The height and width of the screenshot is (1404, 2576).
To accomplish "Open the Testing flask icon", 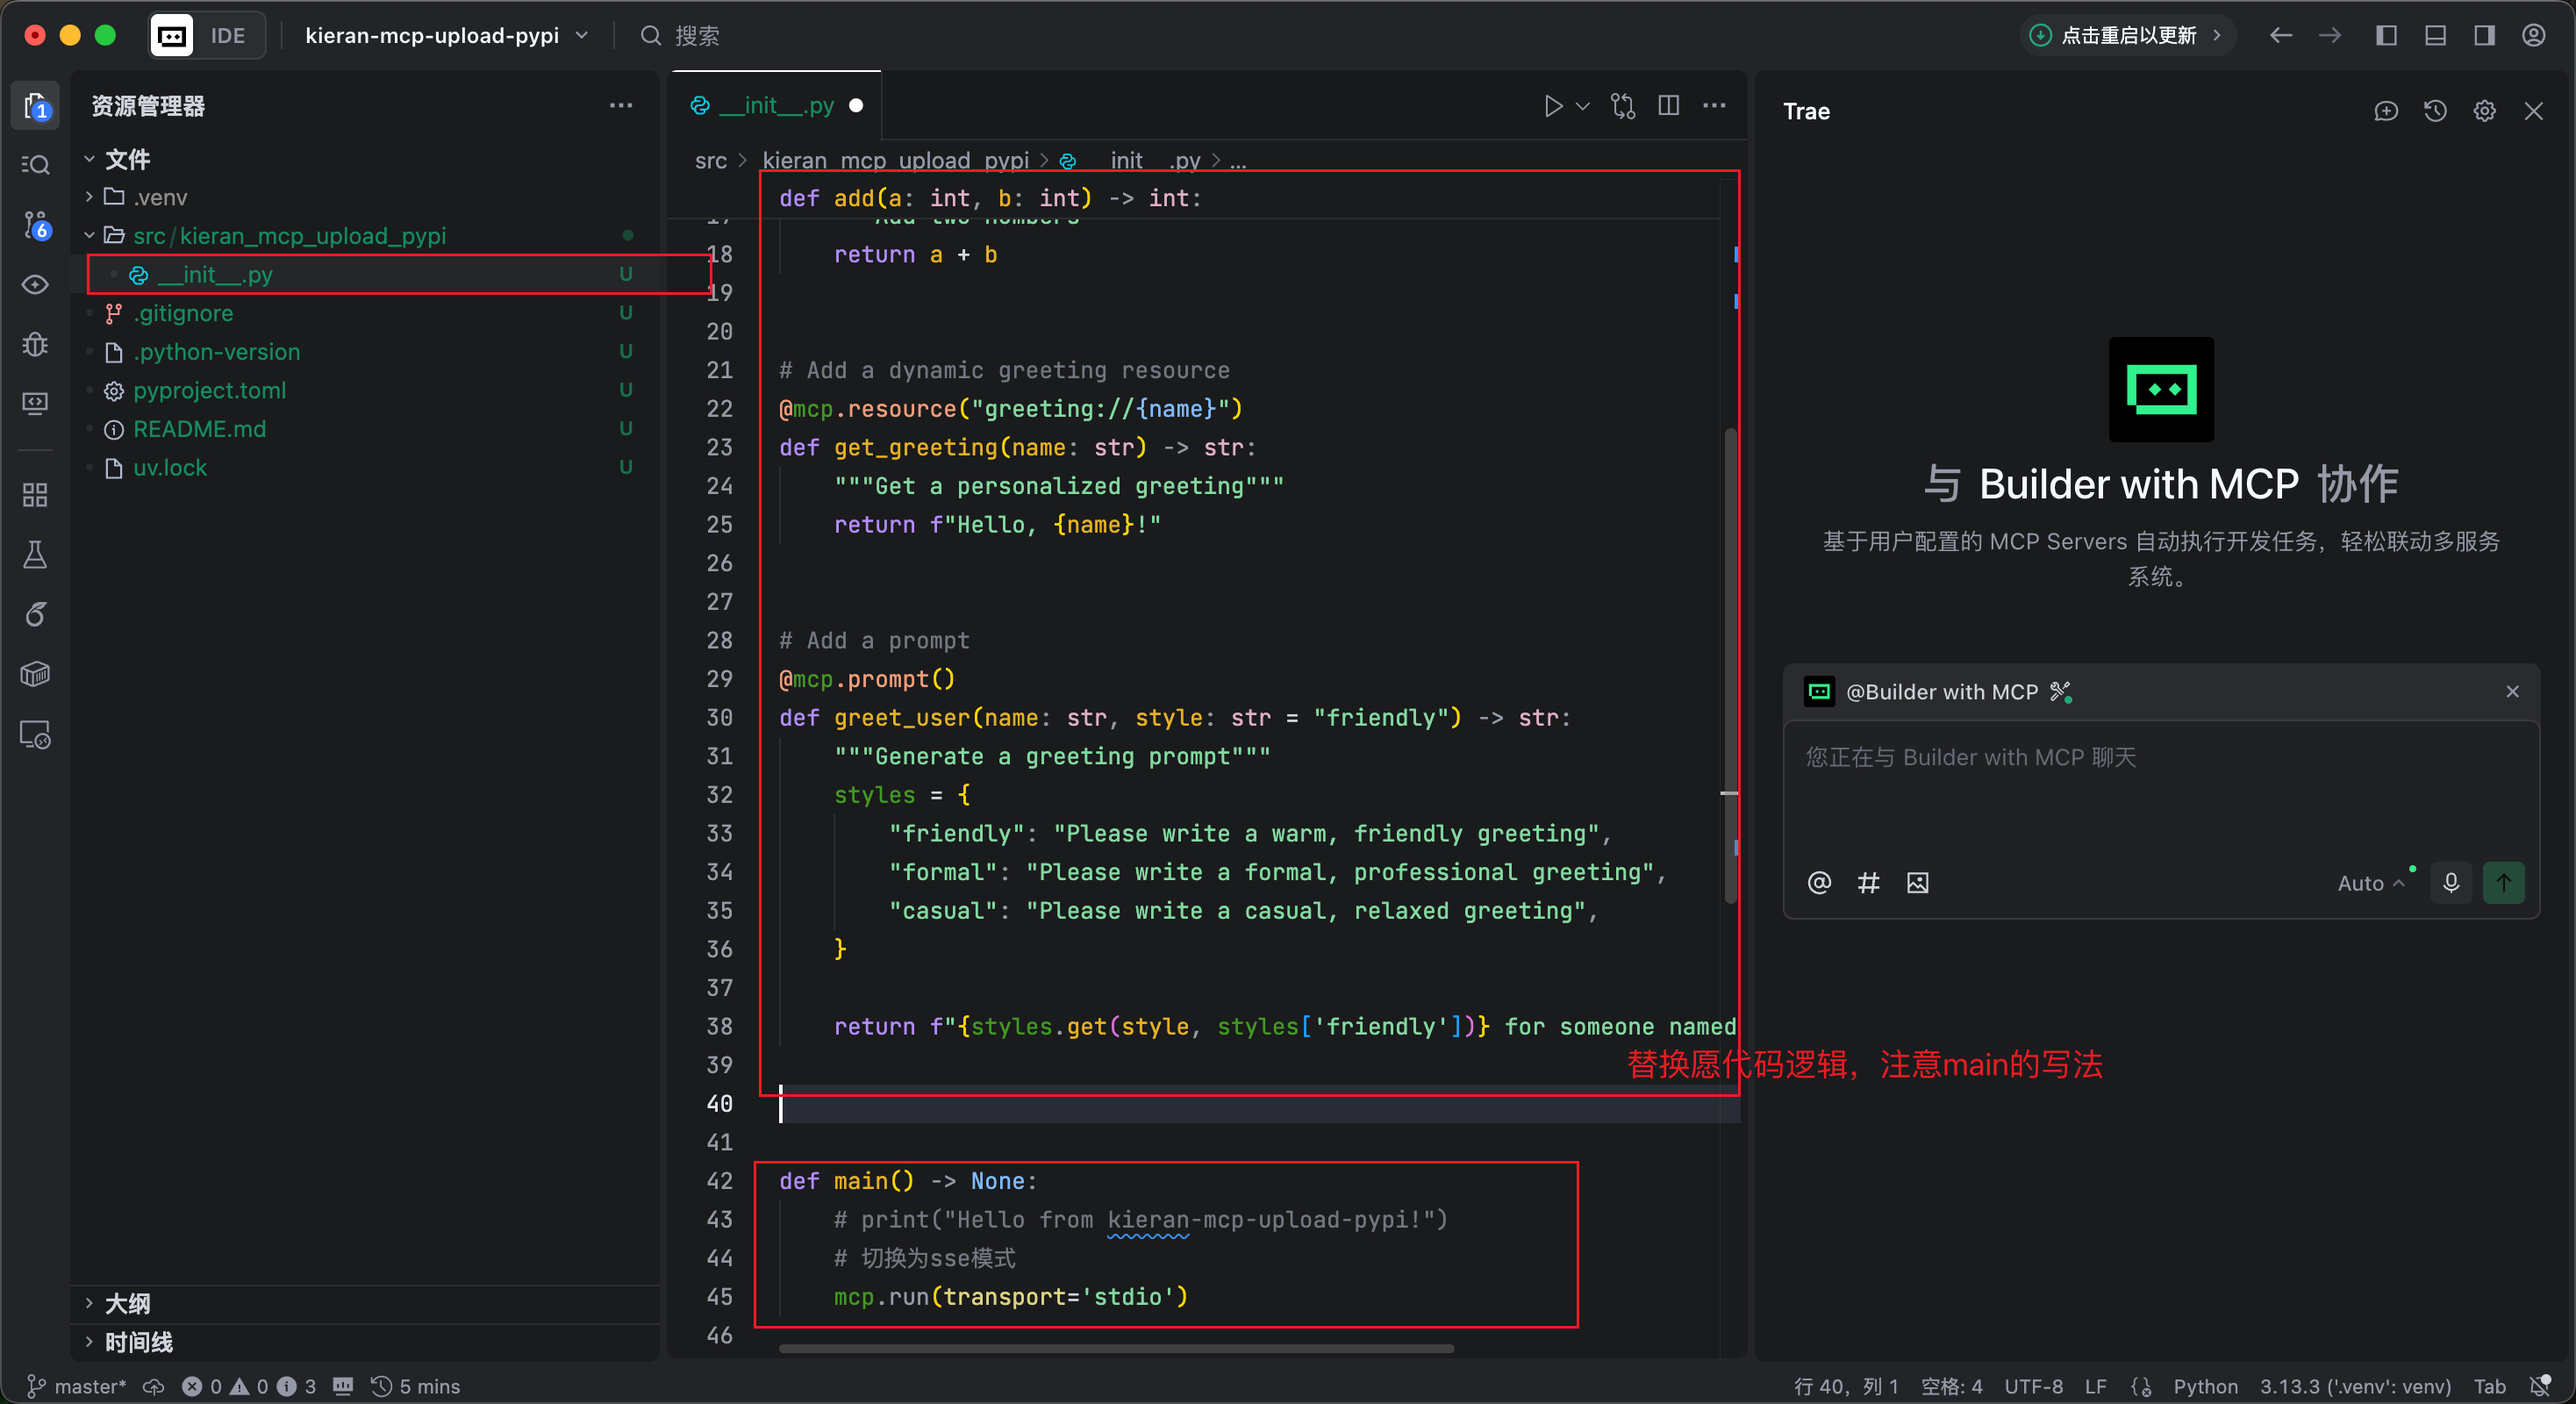I will (x=35, y=554).
